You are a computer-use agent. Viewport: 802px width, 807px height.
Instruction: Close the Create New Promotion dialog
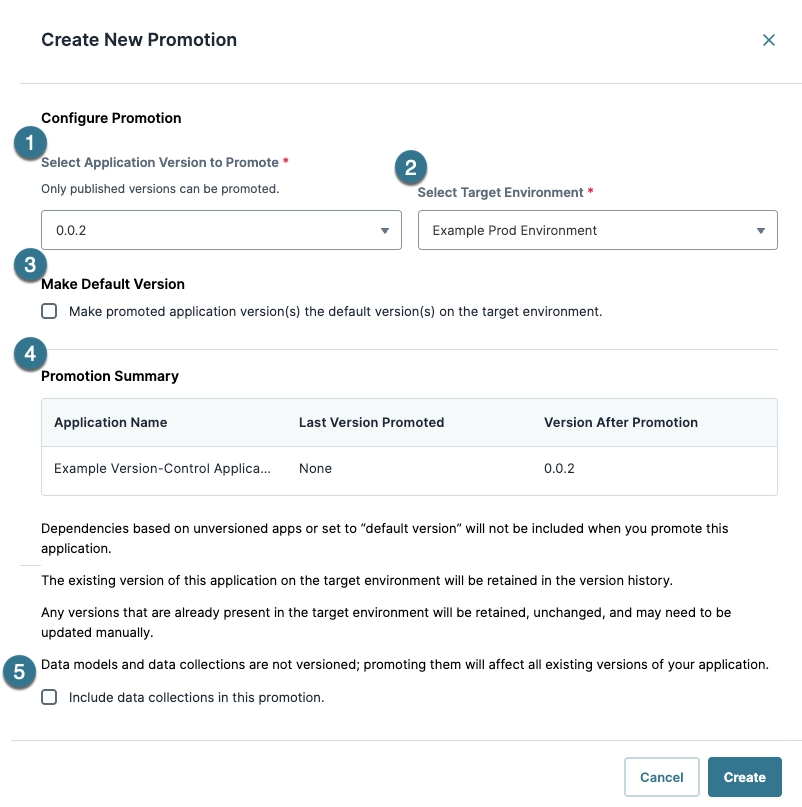(x=769, y=40)
